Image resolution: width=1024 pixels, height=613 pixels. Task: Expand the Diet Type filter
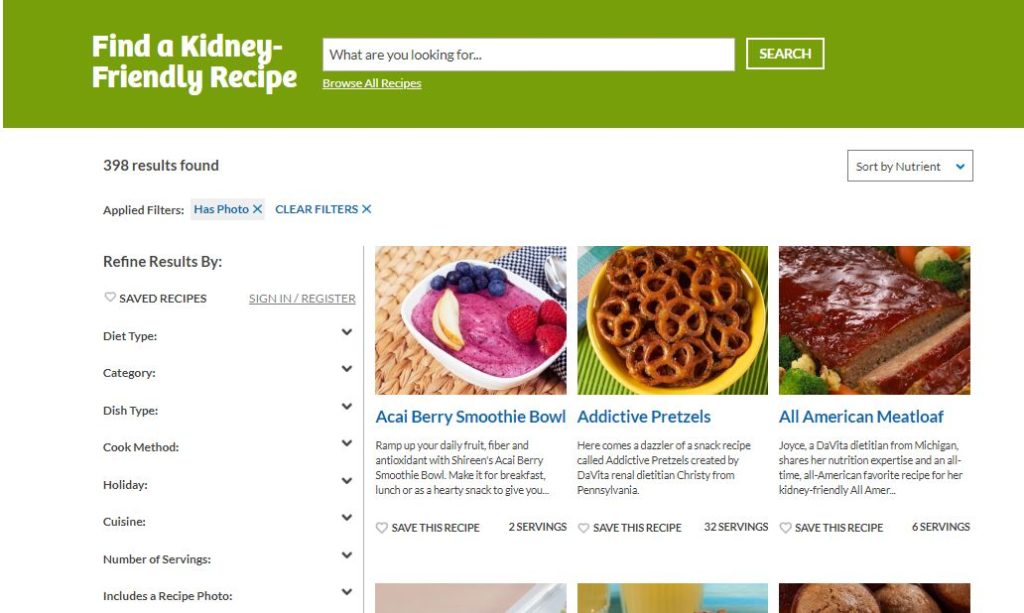(347, 332)
